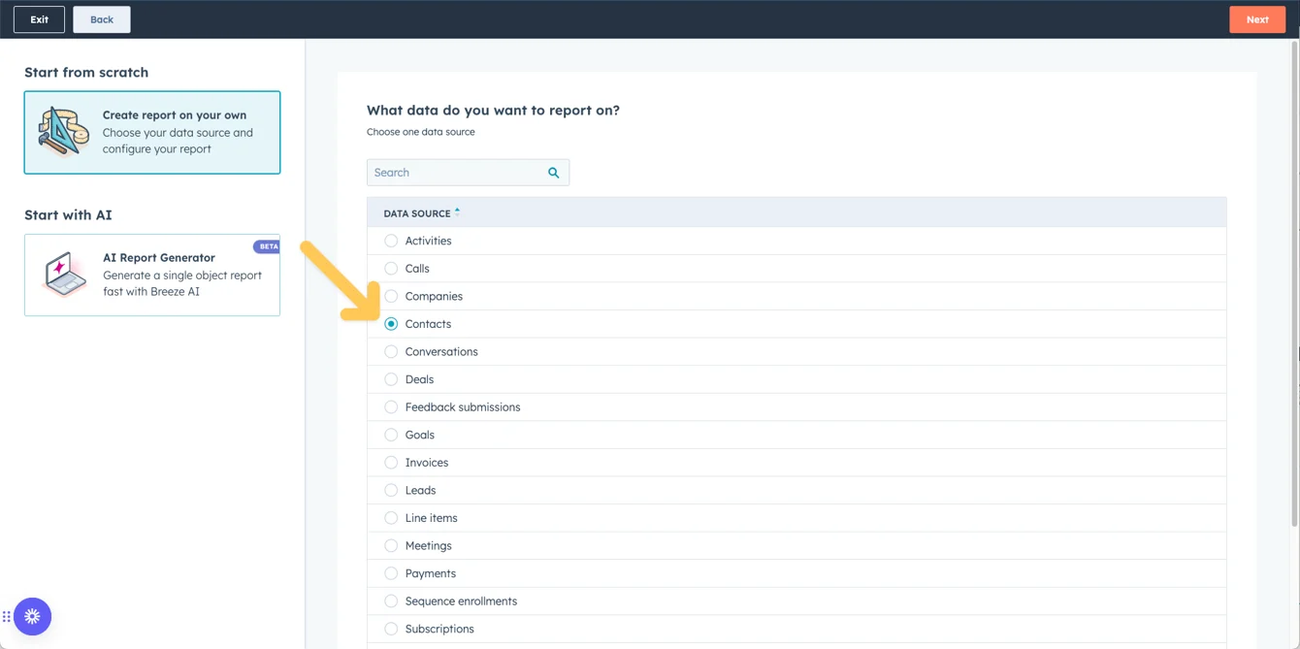Select the Subscriptions data source
The height and width of the screenshot is (649, 1300).
[x=391, y=628]
